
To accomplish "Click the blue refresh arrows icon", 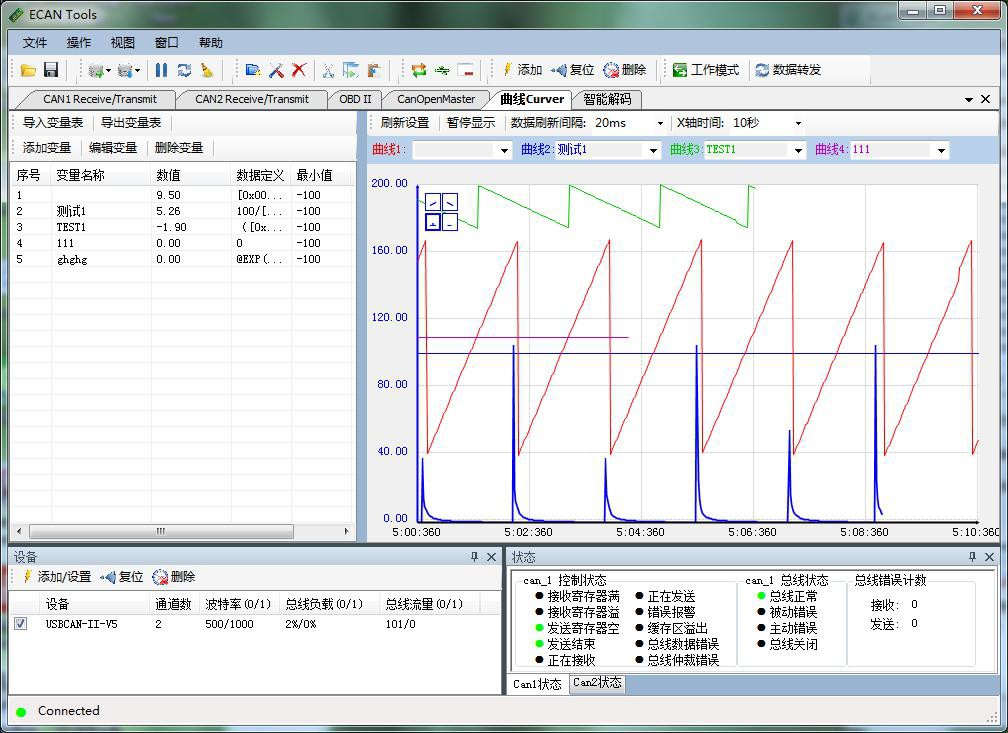I will pos(184,70).
